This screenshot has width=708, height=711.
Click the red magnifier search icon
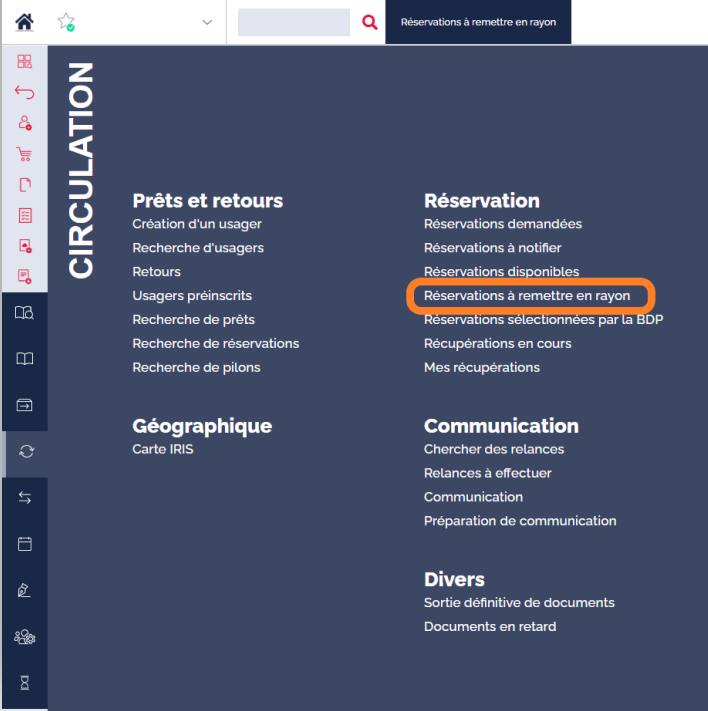(370, 22)
